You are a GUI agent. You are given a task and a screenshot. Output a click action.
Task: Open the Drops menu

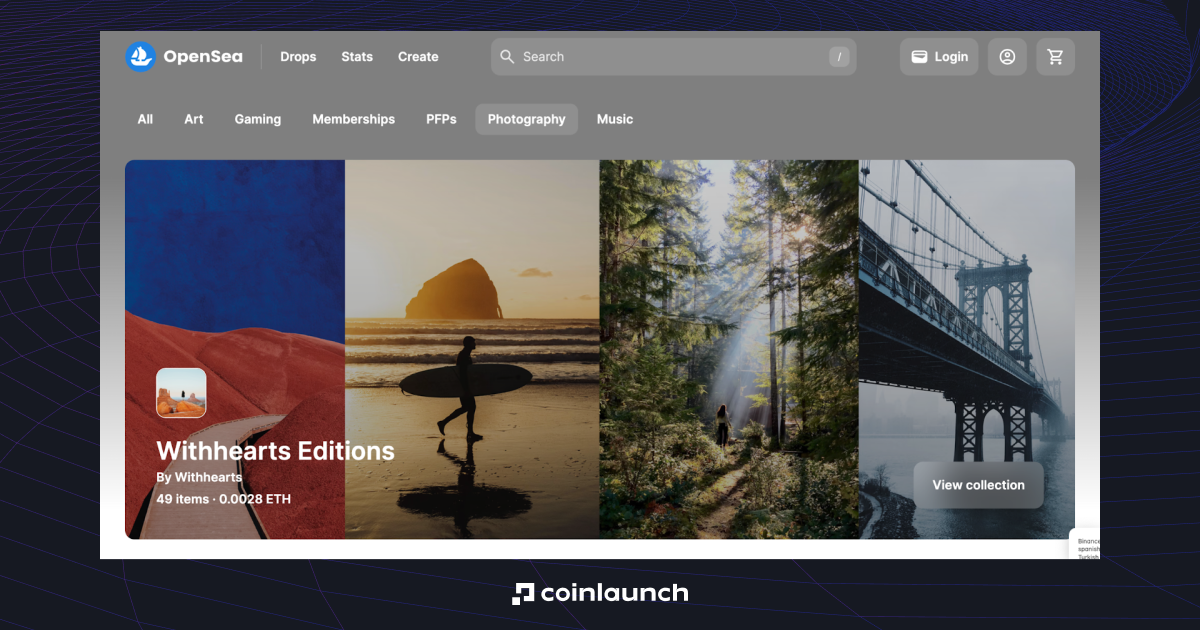298,57
